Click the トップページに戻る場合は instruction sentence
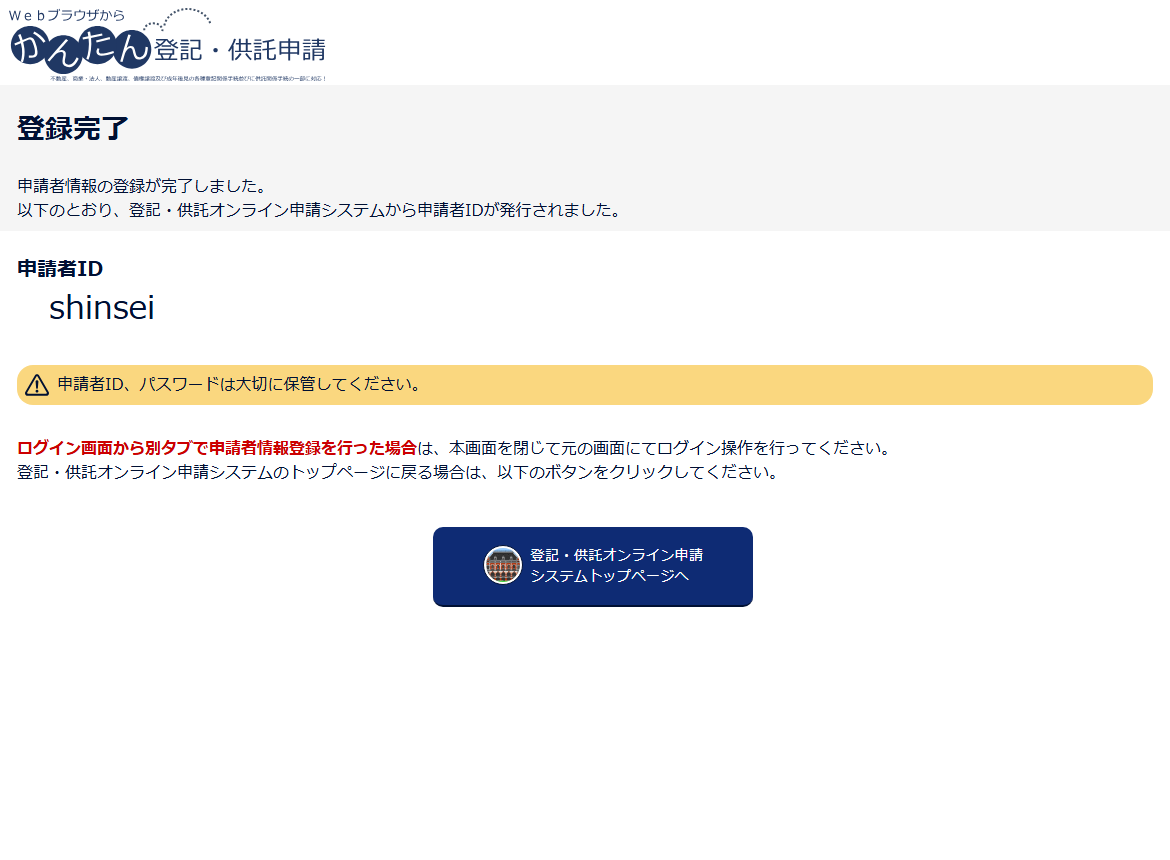This screenshot has height=860, width=1170. coord(397,472)
